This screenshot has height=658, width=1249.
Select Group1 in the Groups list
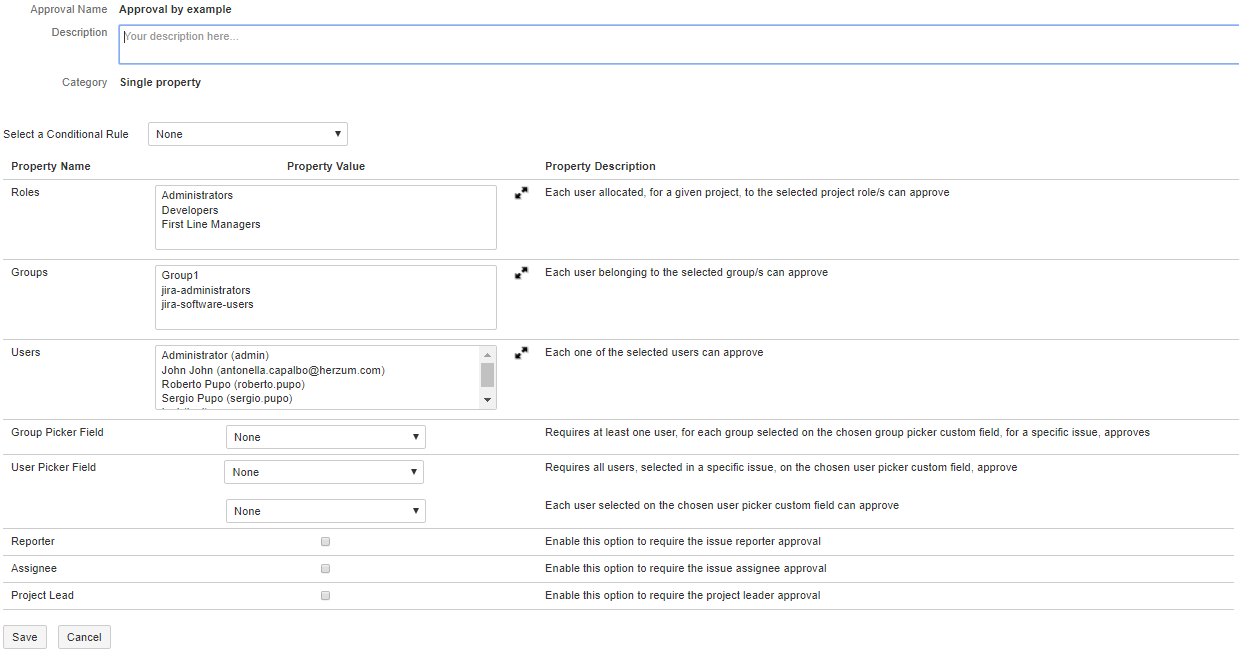tap(180, 276)
